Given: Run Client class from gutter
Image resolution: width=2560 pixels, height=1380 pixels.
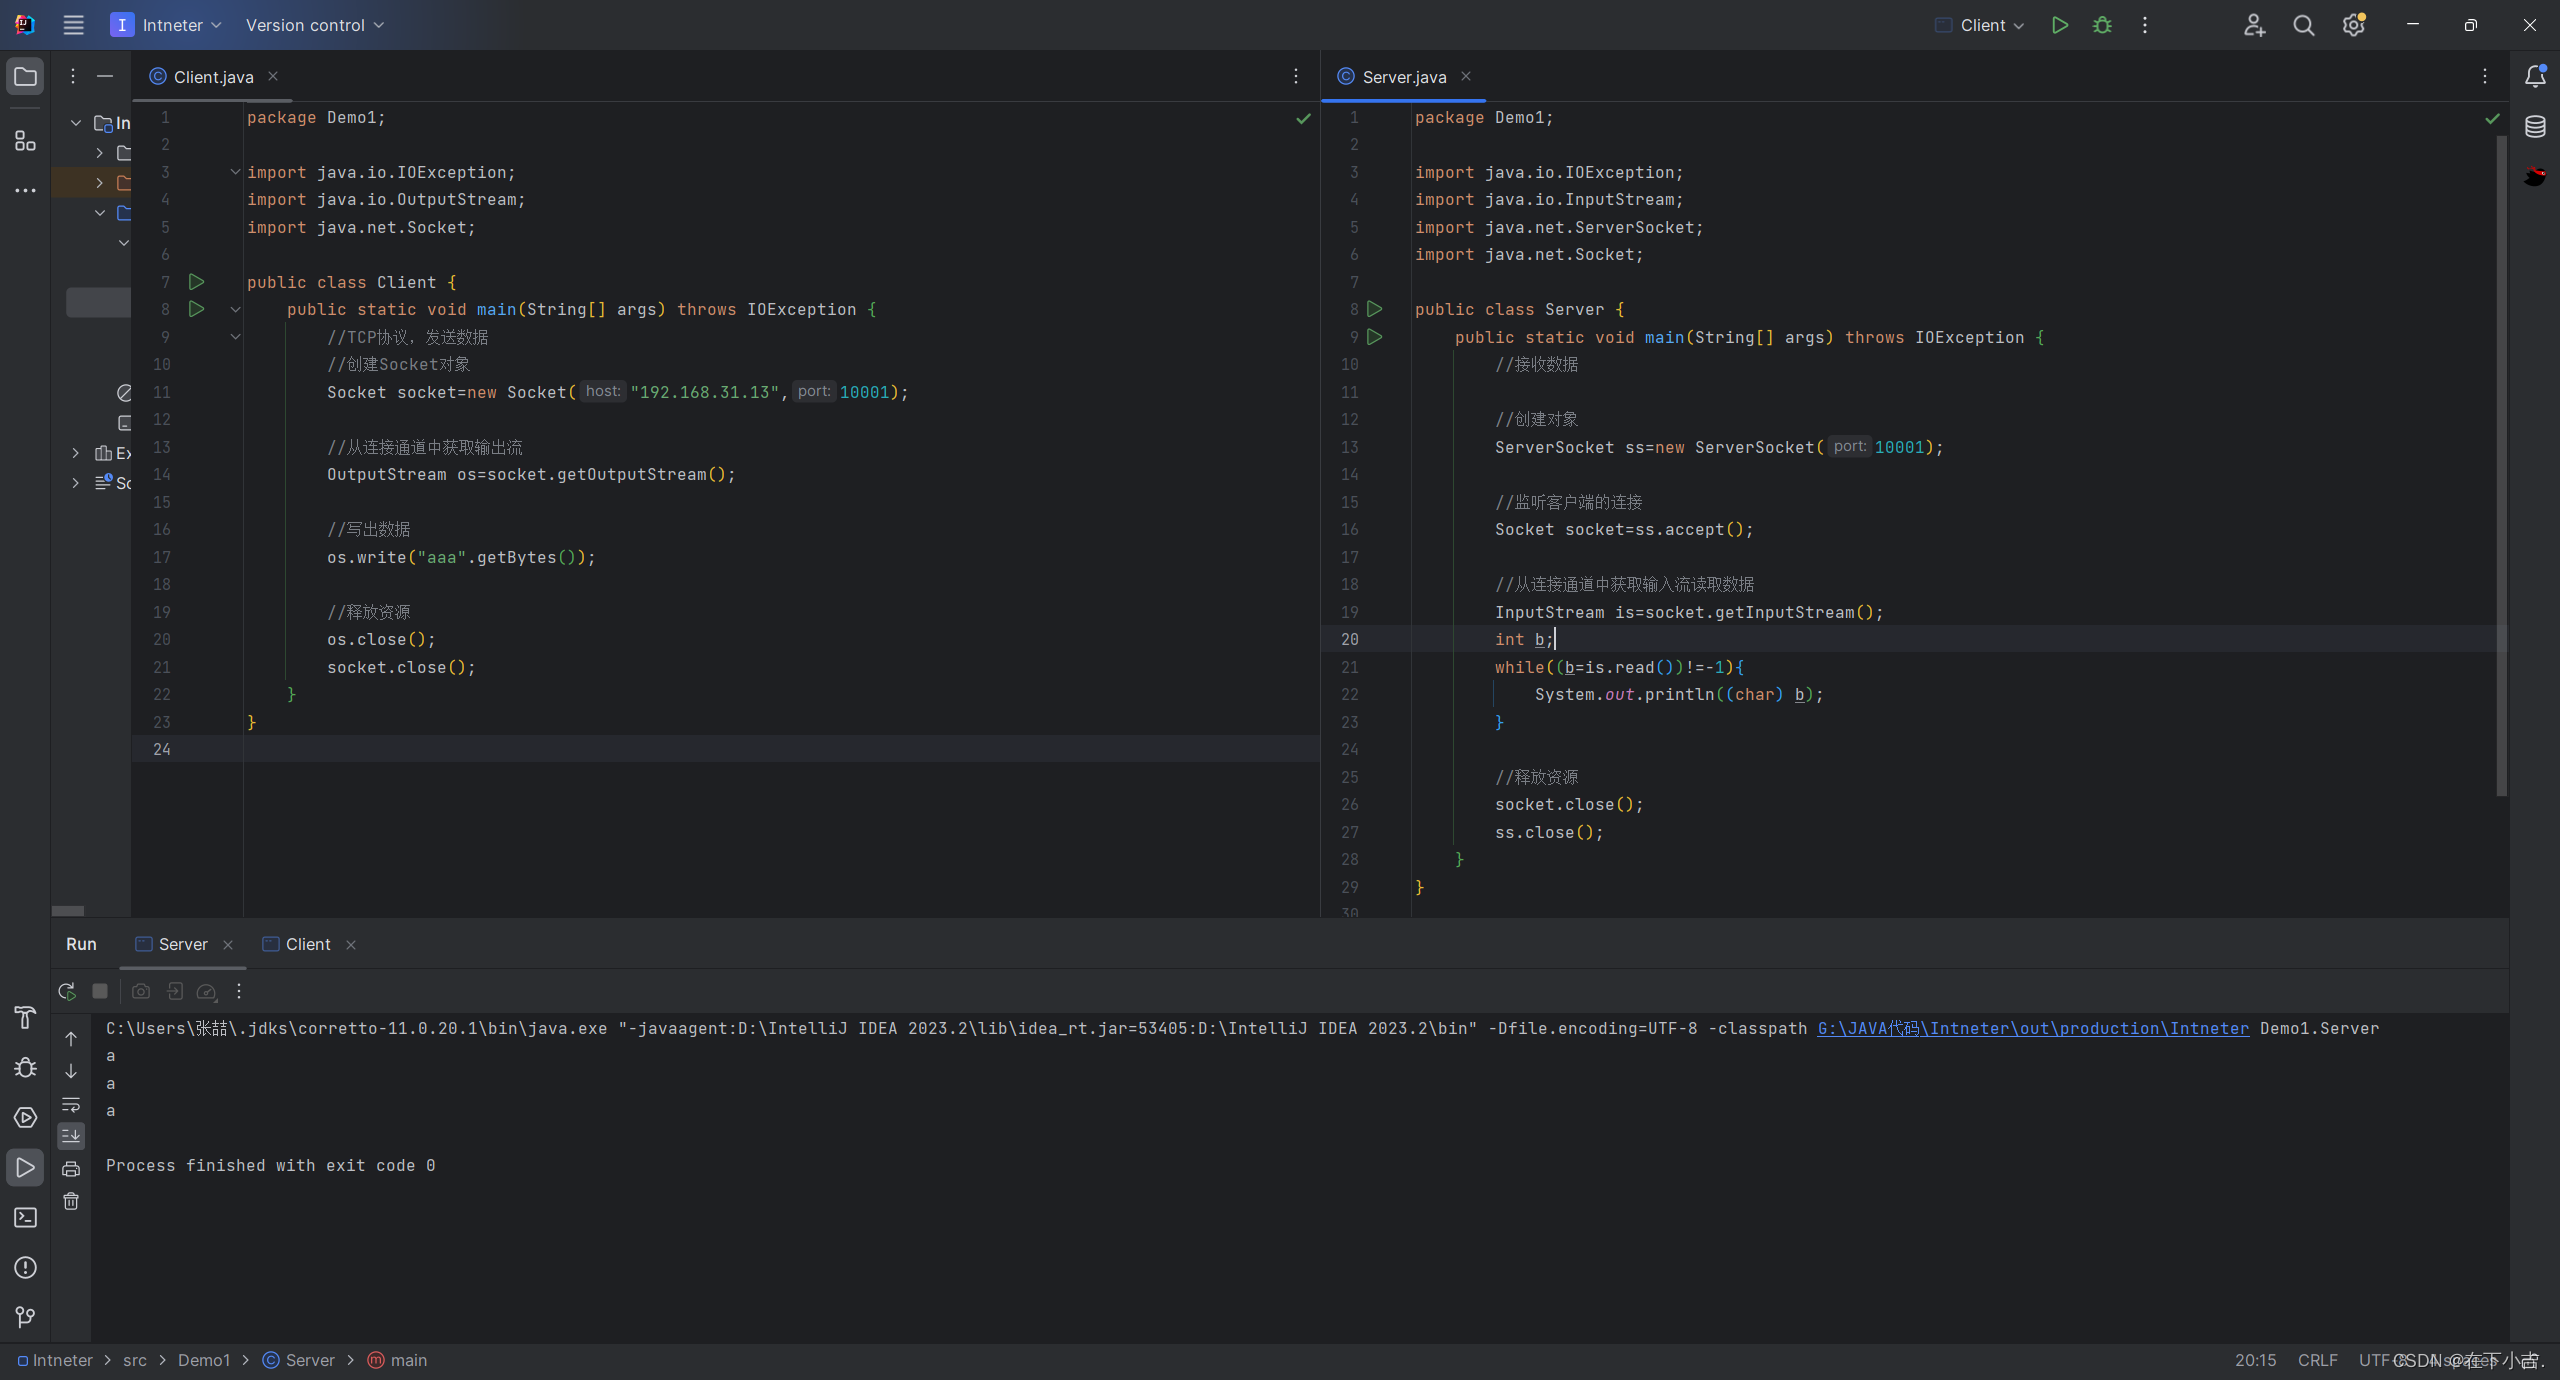Looking at the screenshot, I should [x=197, y=282].
